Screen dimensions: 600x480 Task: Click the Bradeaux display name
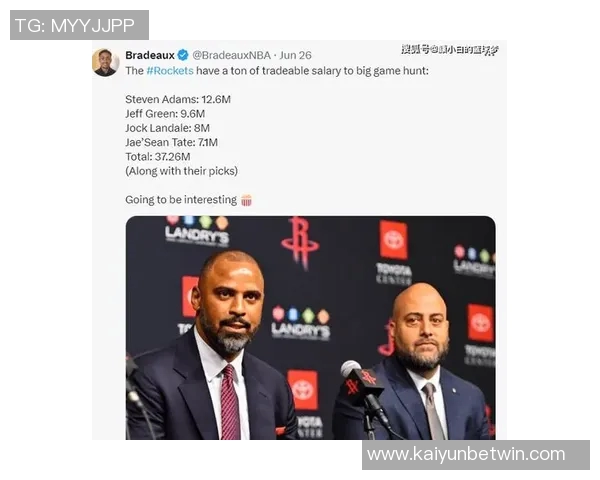point(150,55)
